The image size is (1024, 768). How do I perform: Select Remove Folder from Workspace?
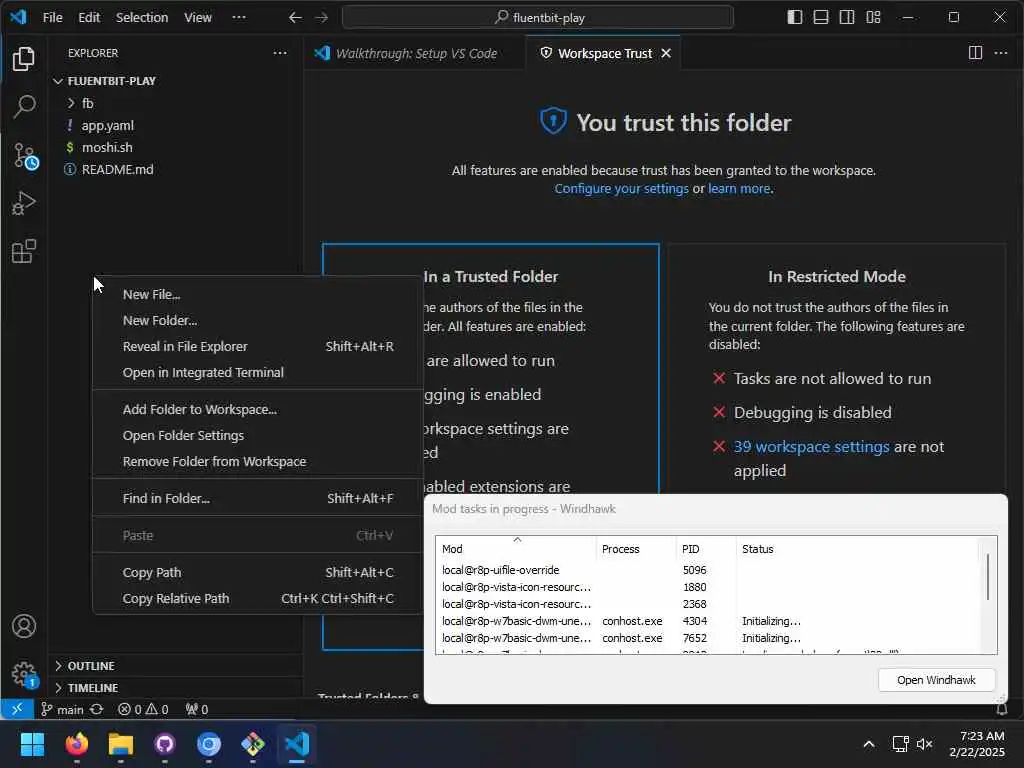pos(257,462)
